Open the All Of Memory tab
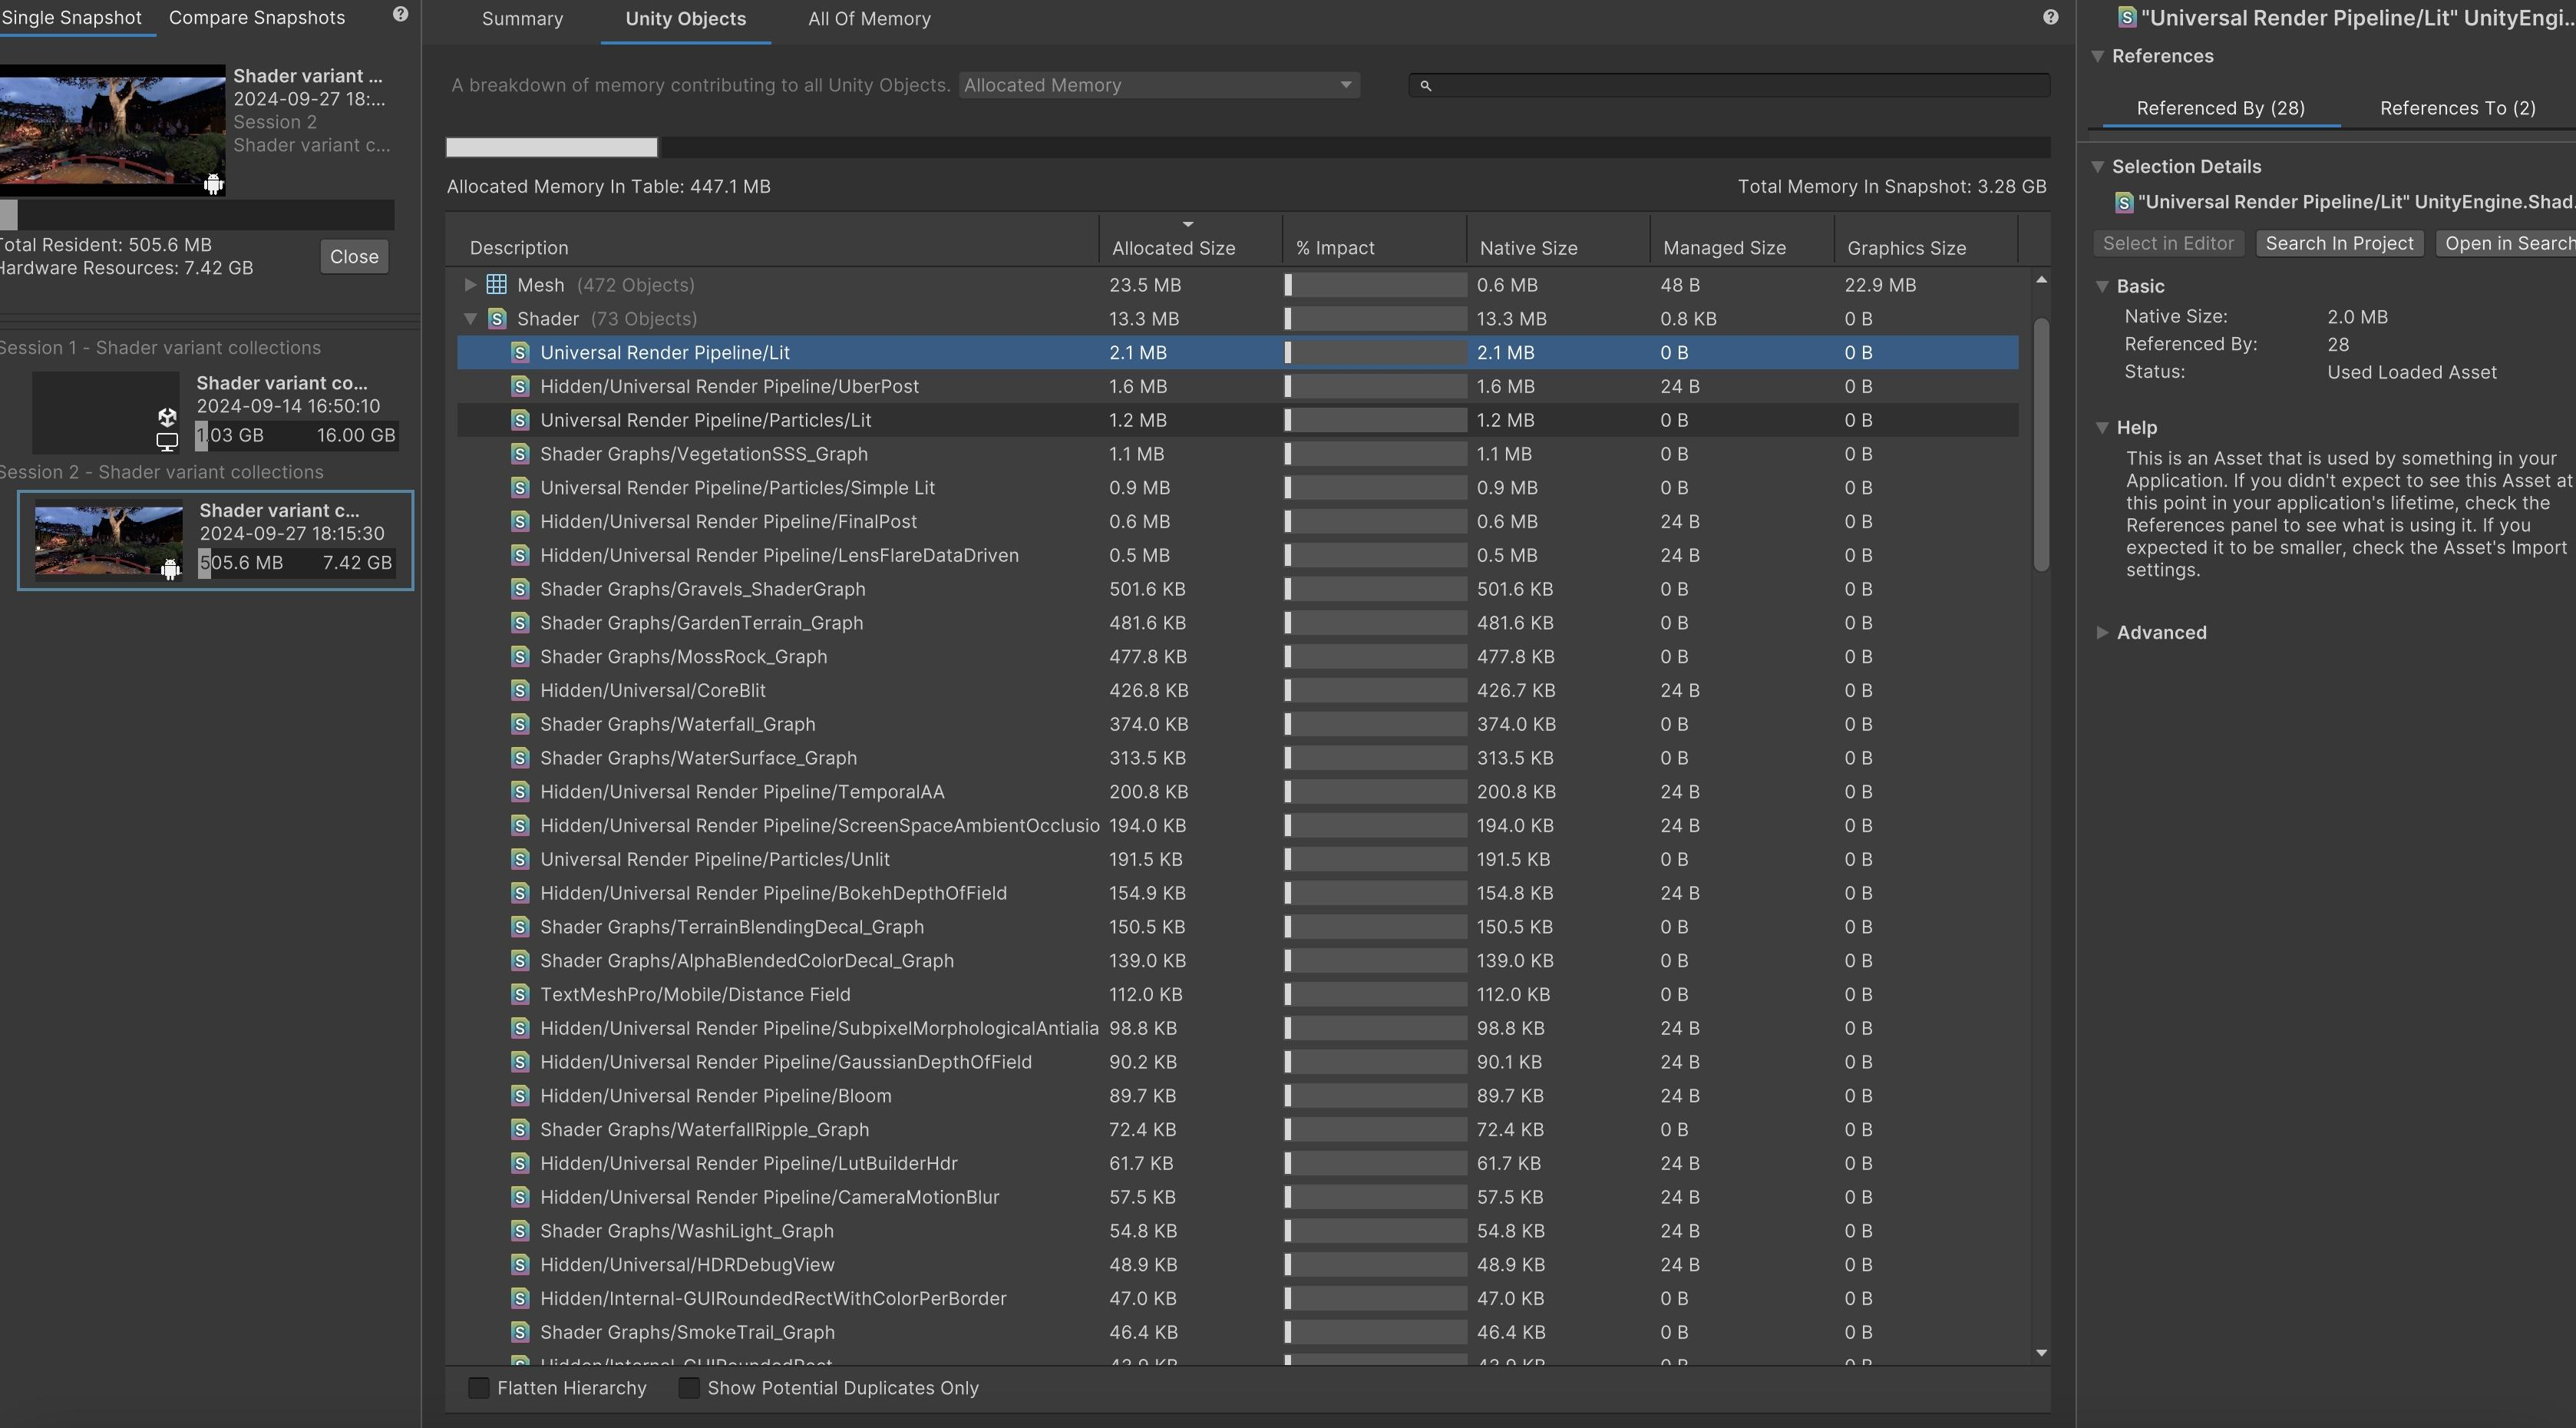Viewport: 2576px width, 1428px height. click(869, 19)
